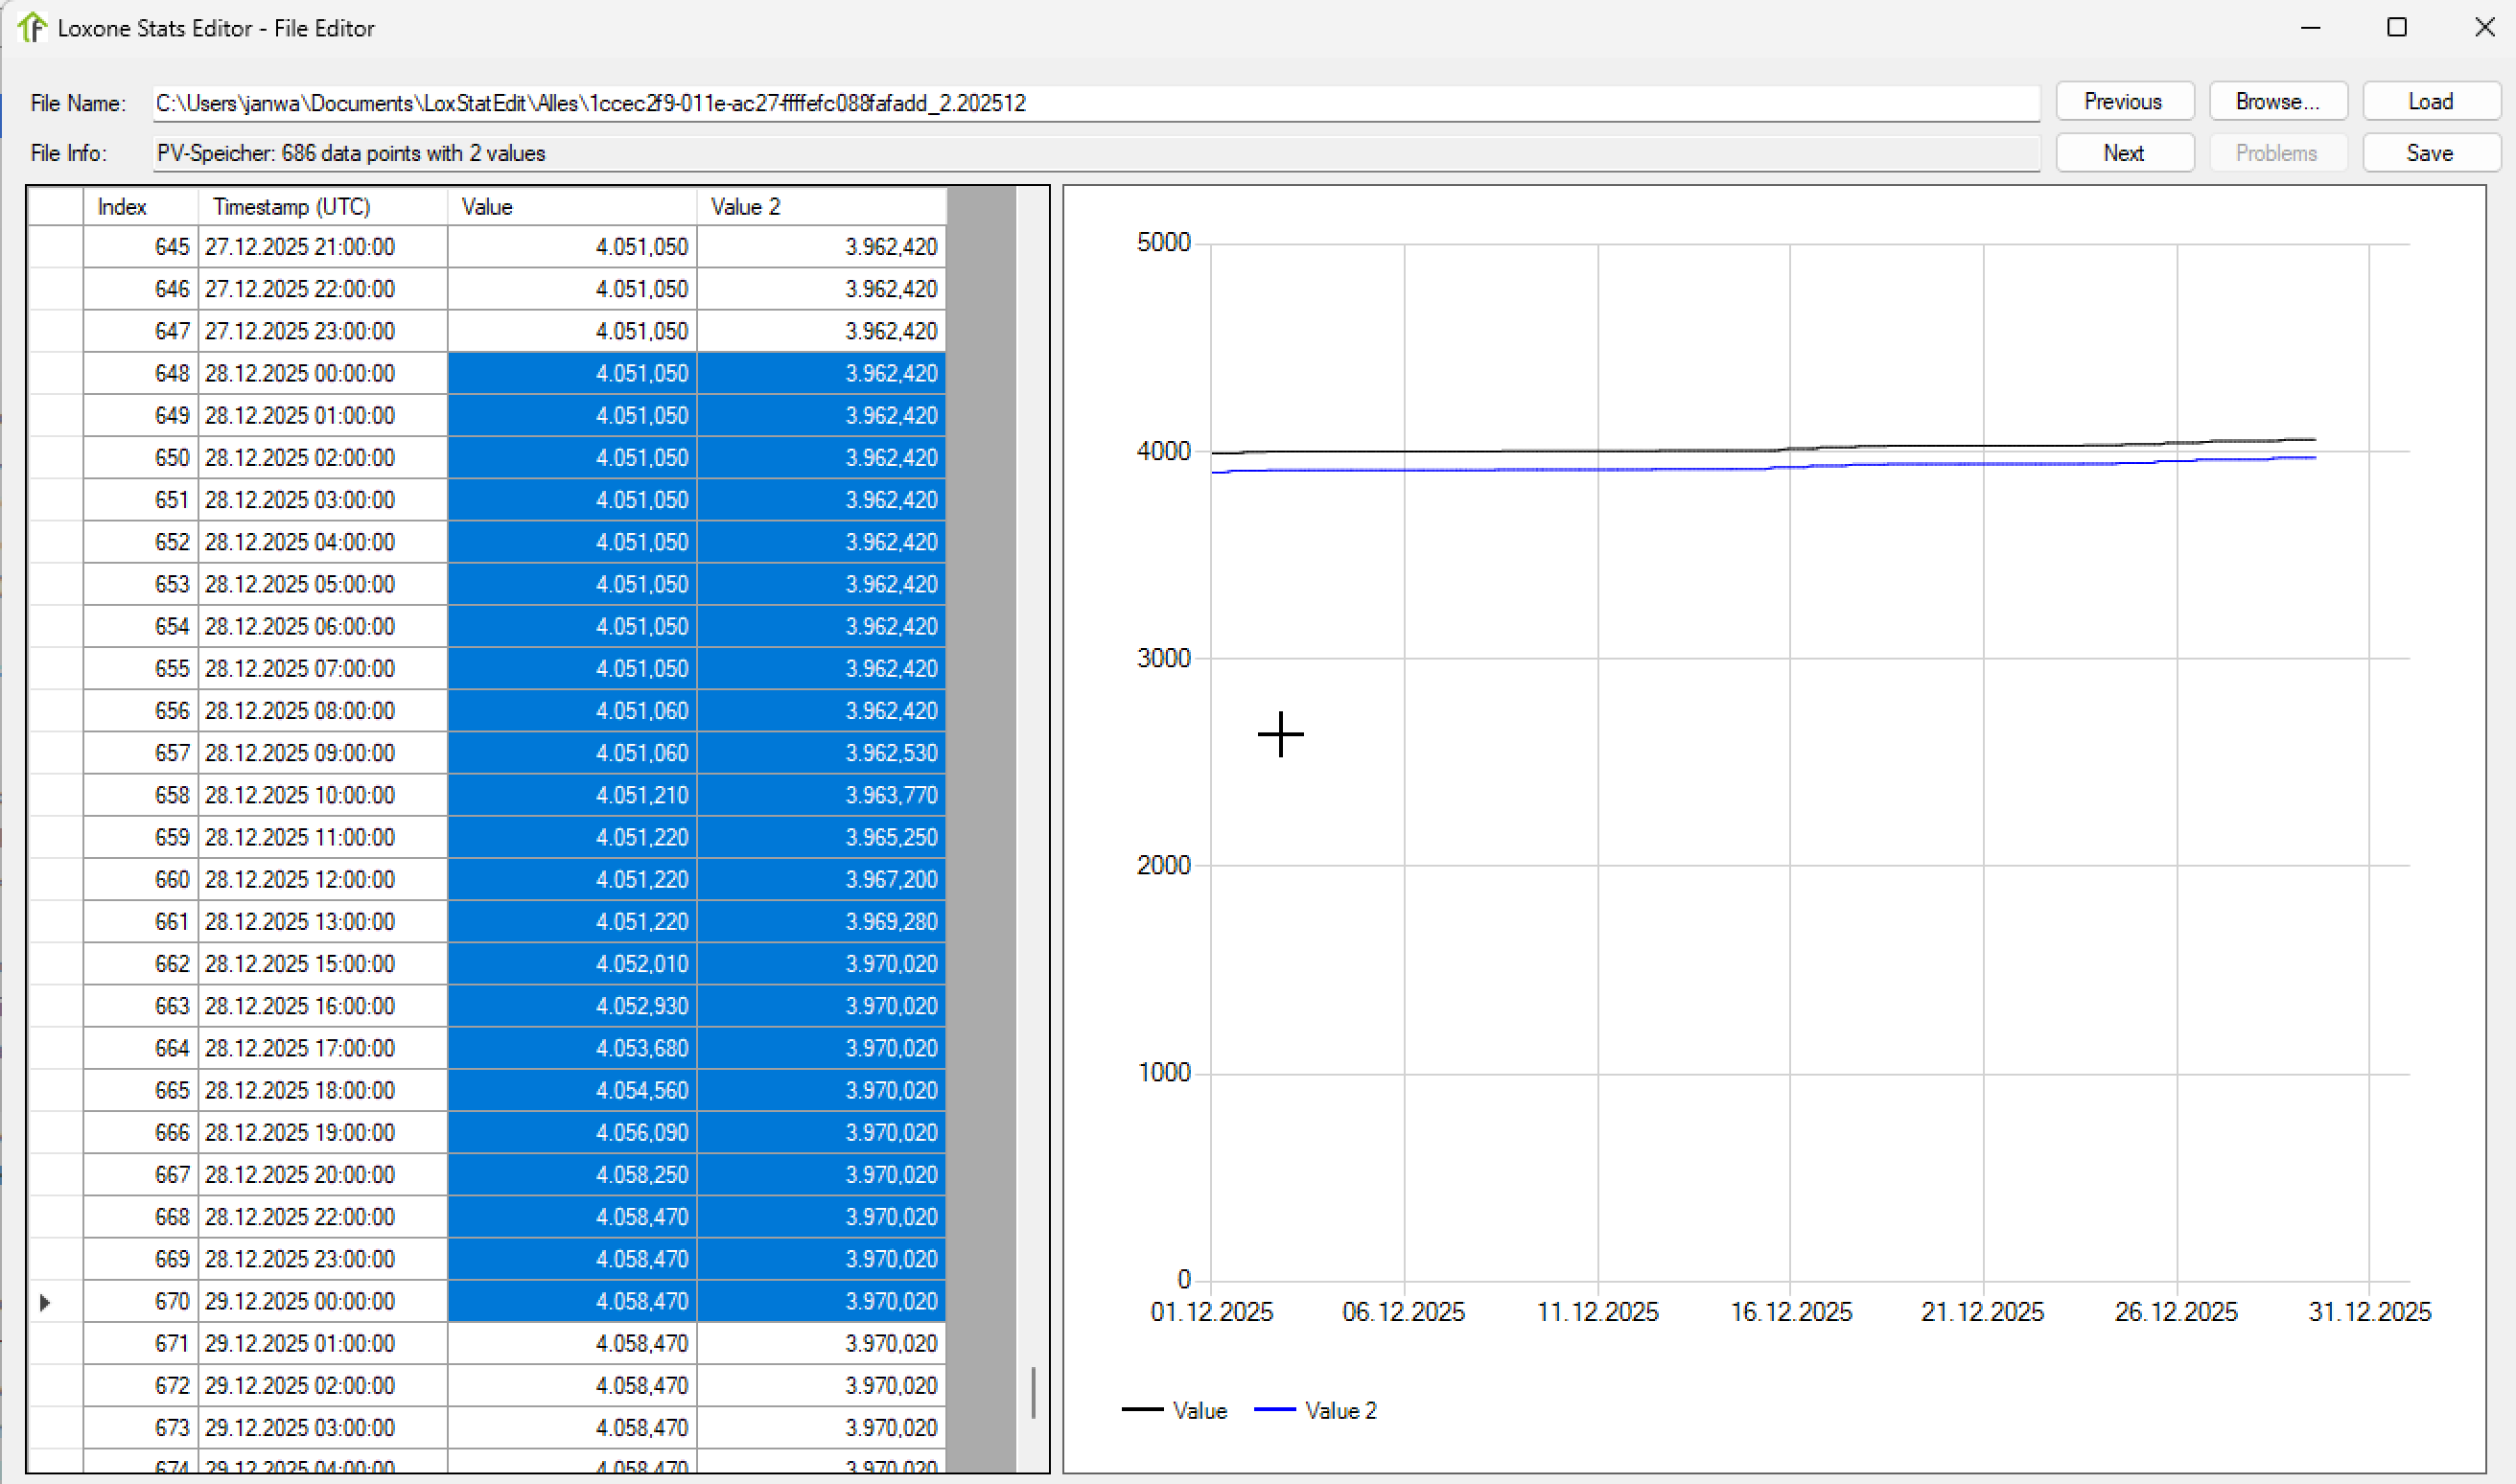Image resolution: width=2516 pixels, height=1484 pixels.
Task: Select the Value cell 4.051,210 in row 658
Action: [571, 795]
